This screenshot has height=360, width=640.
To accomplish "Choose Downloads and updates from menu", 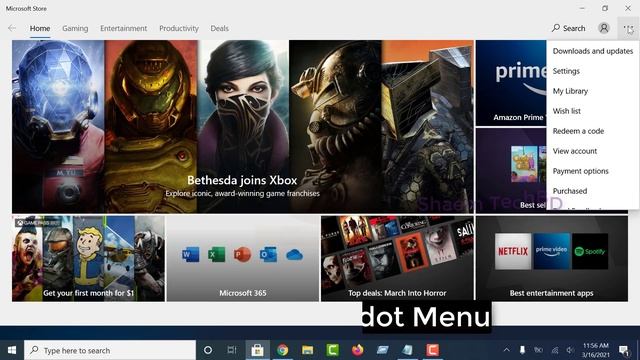I will pyautogui.click(x=593, y=51).
